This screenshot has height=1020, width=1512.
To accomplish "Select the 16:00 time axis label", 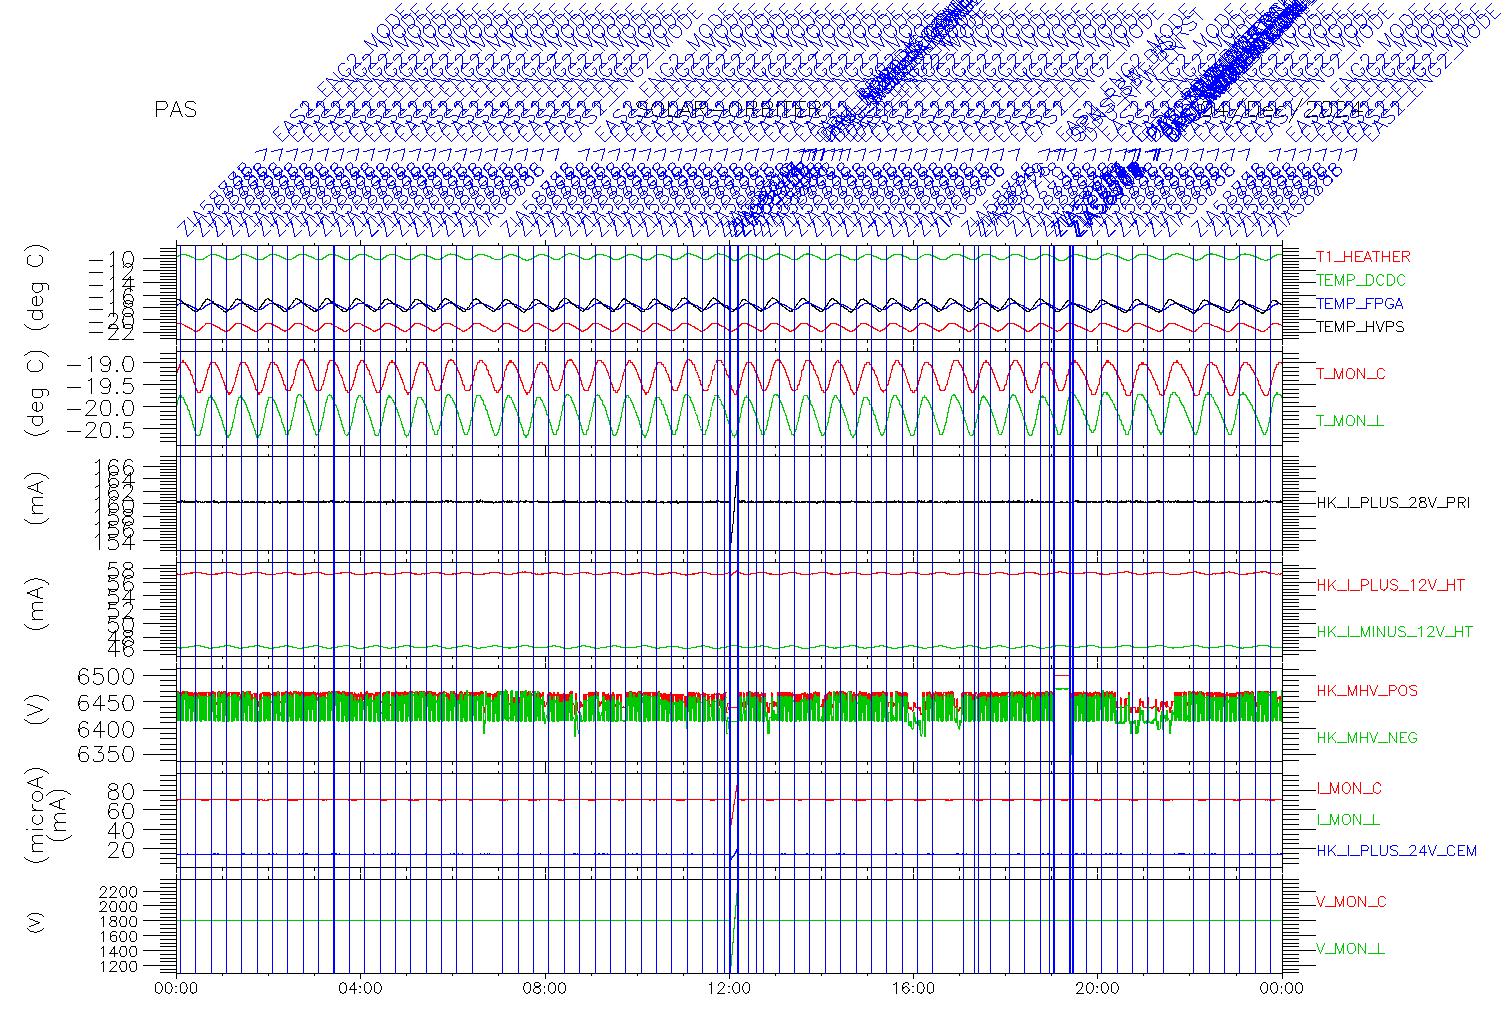I will pyautogui.click(x=913, y=990).
